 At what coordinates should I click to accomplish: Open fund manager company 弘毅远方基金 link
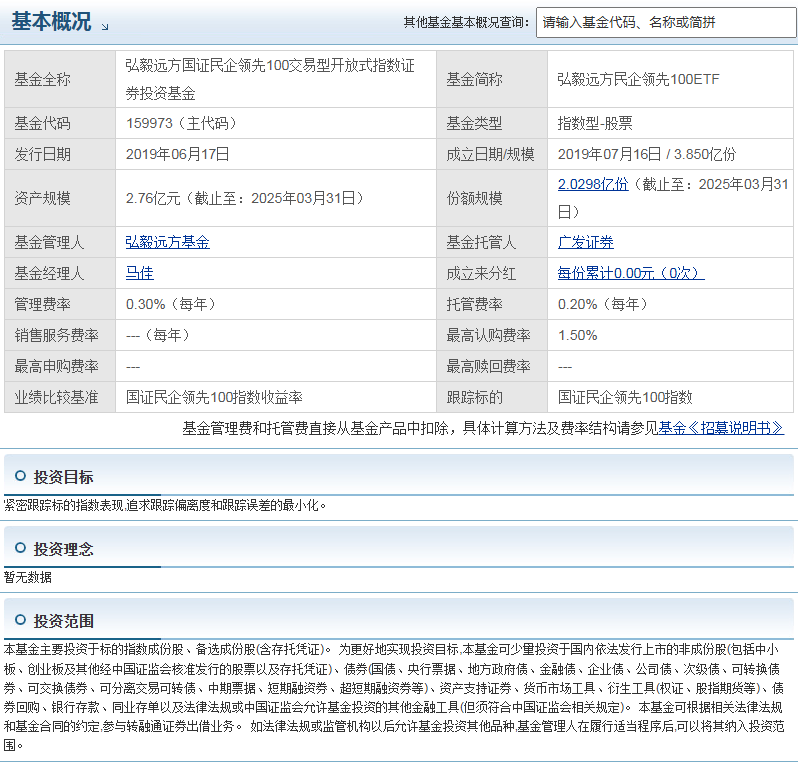(167, 242)
